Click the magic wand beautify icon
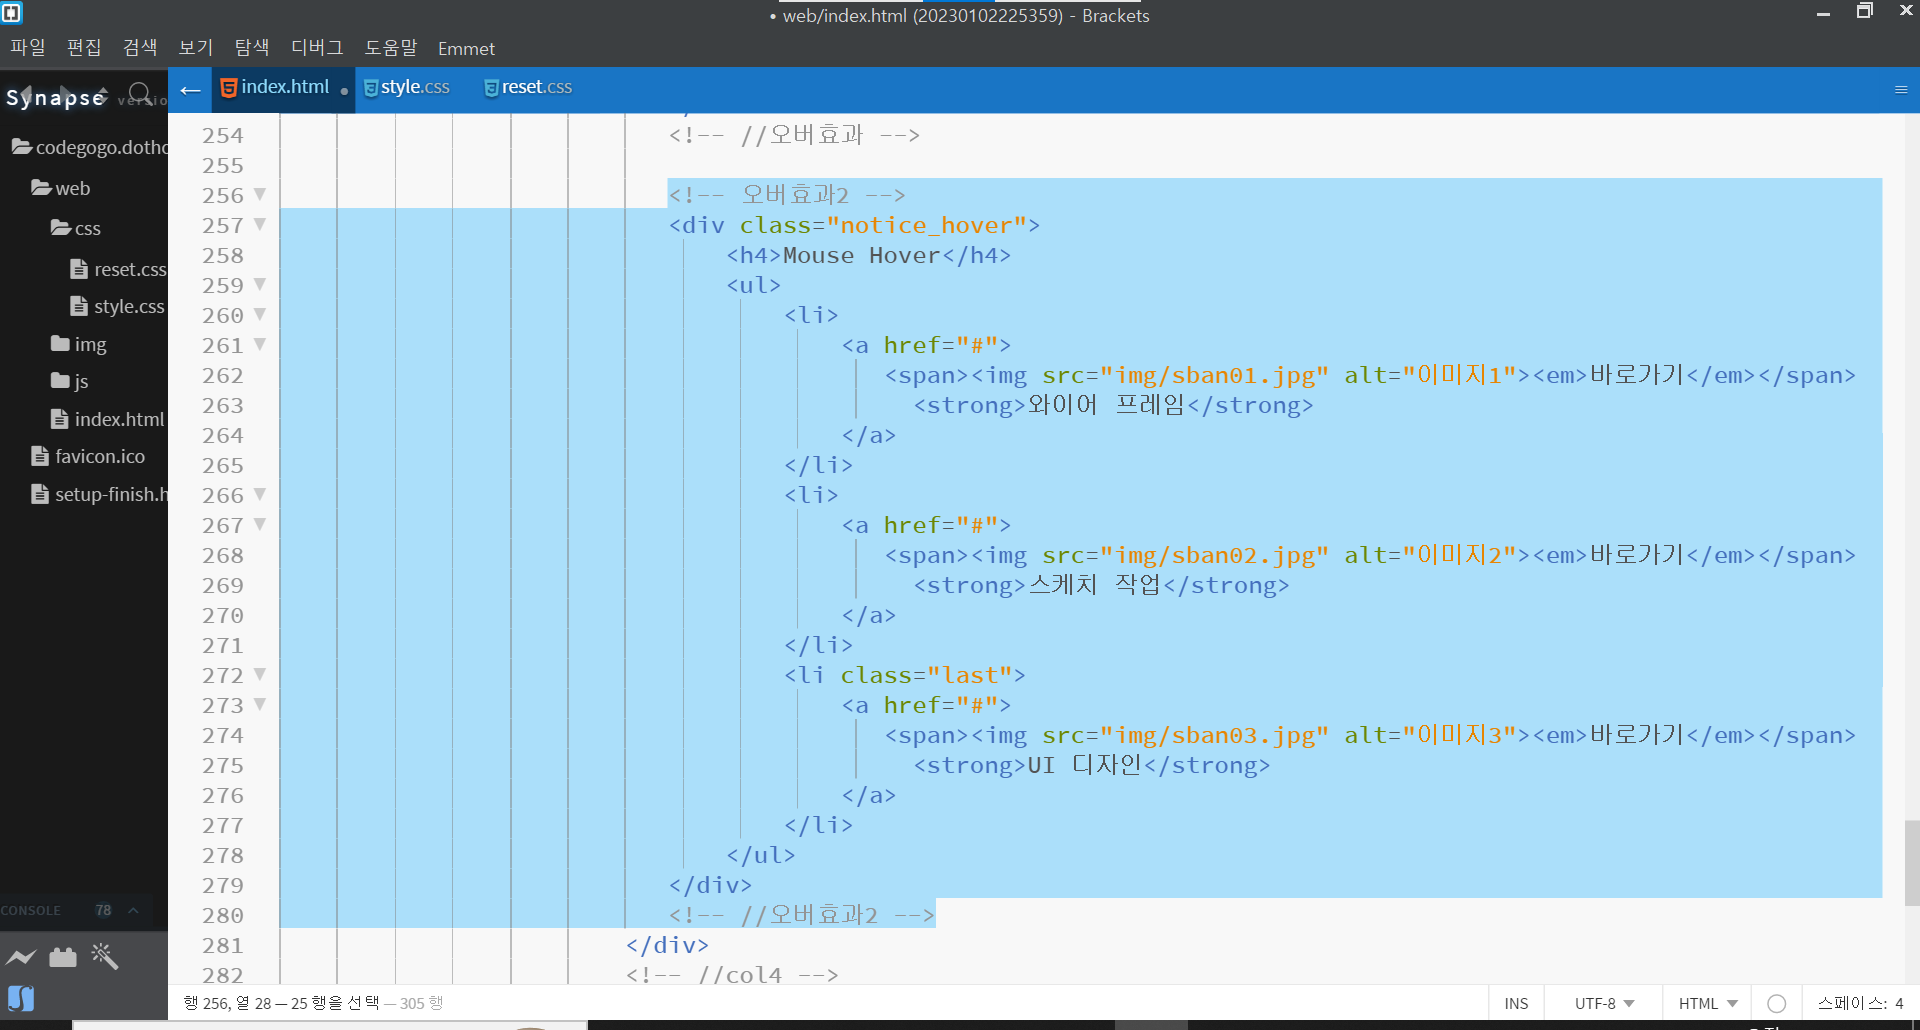 point(105,957)
